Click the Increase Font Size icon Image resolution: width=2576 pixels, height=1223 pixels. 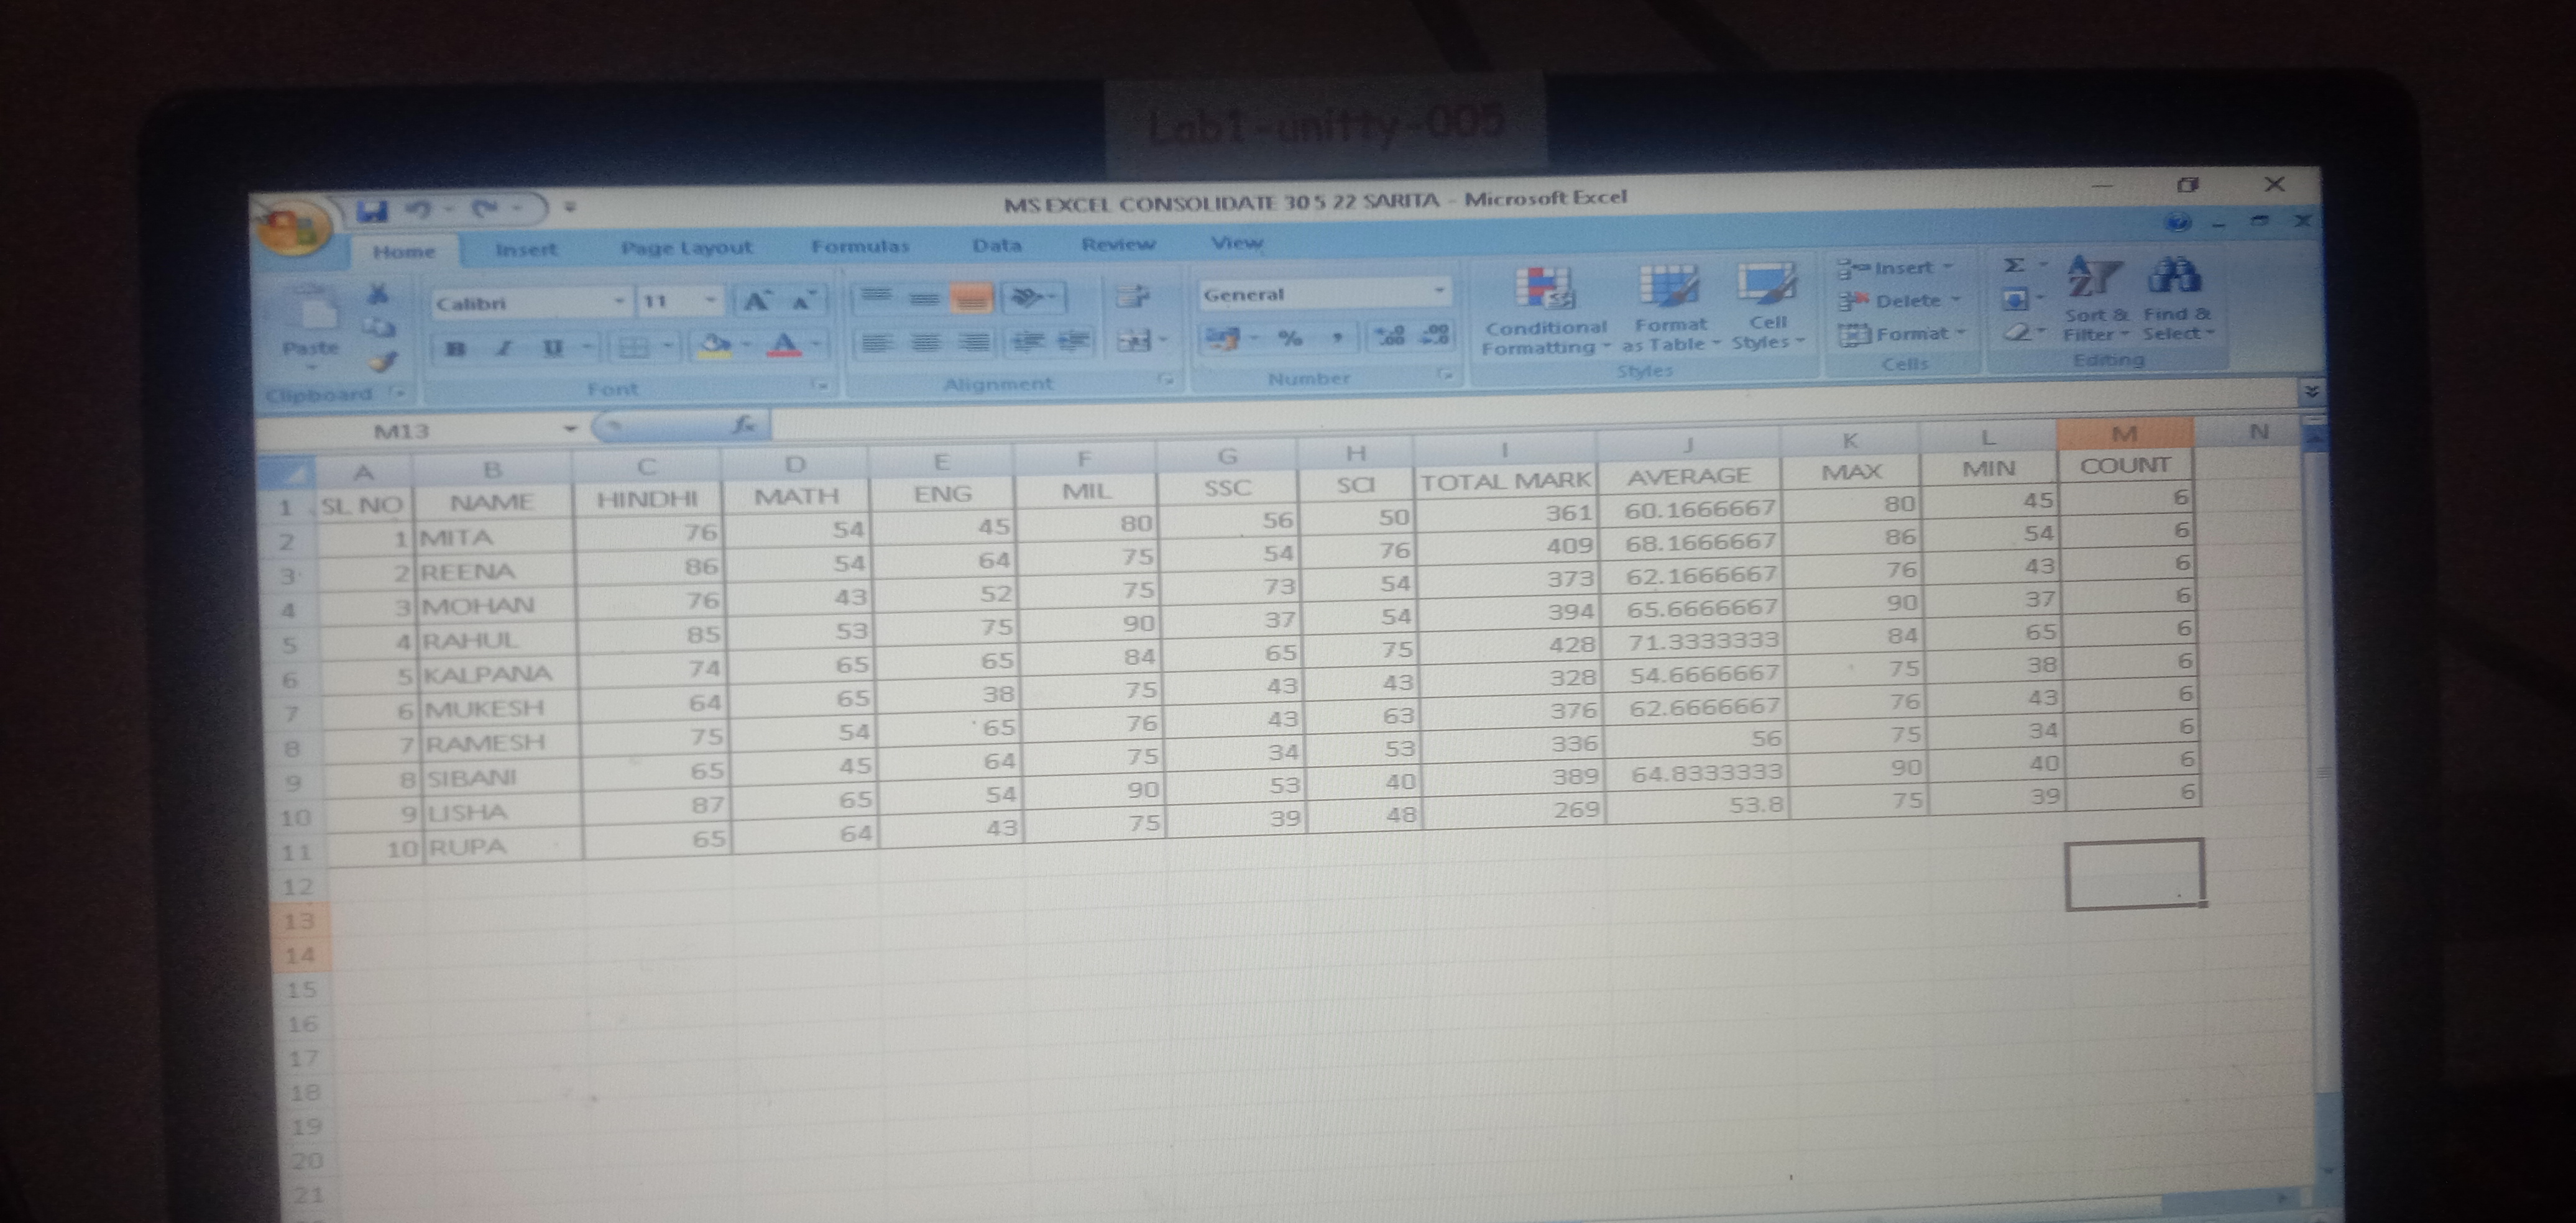point(756,300)
